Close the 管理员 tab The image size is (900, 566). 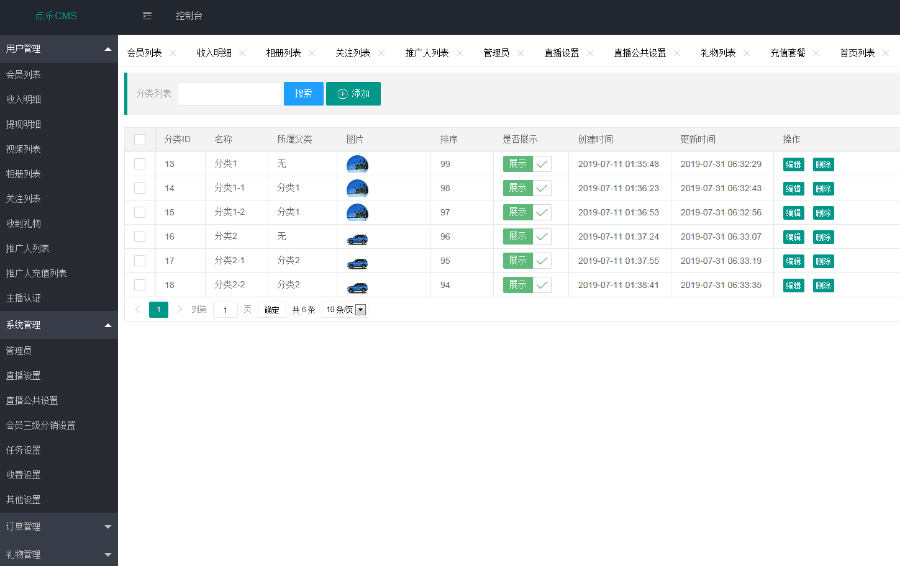coord(521,53)
